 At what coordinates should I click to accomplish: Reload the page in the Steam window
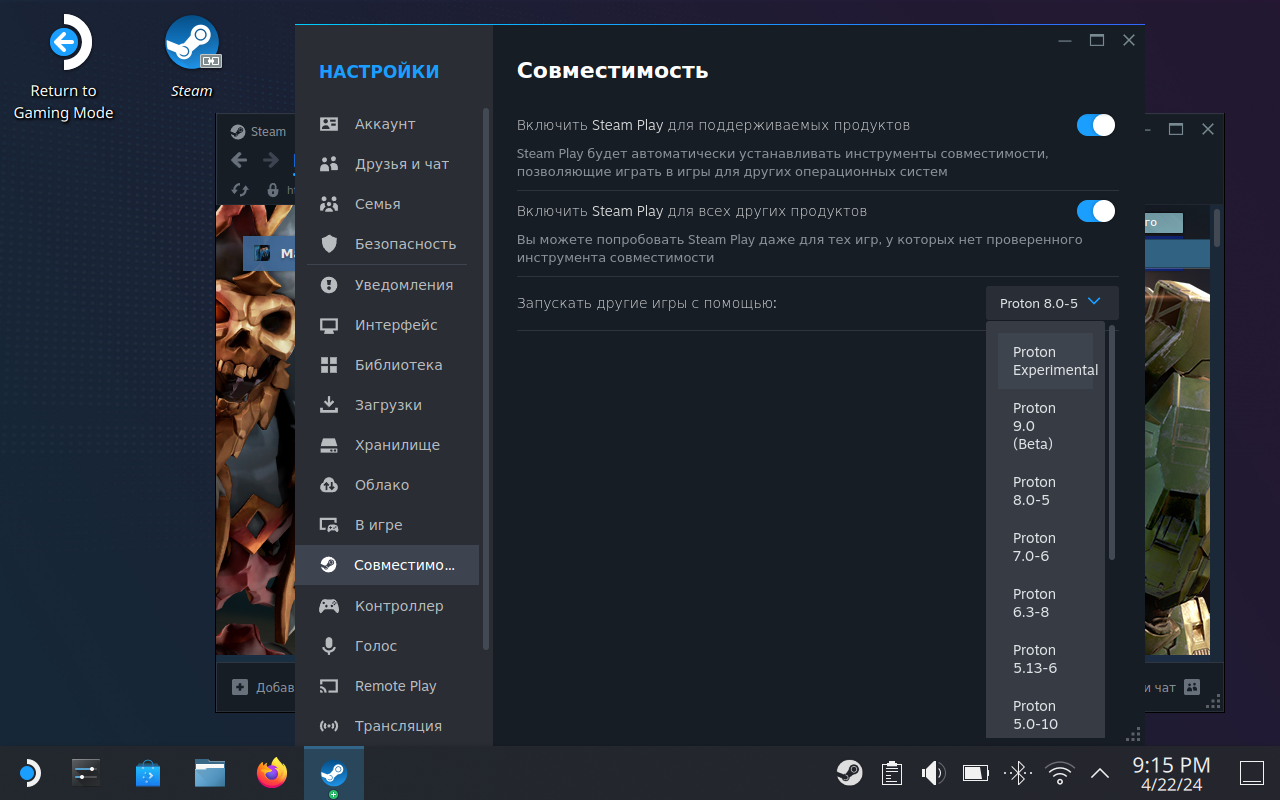click(240, 189)
